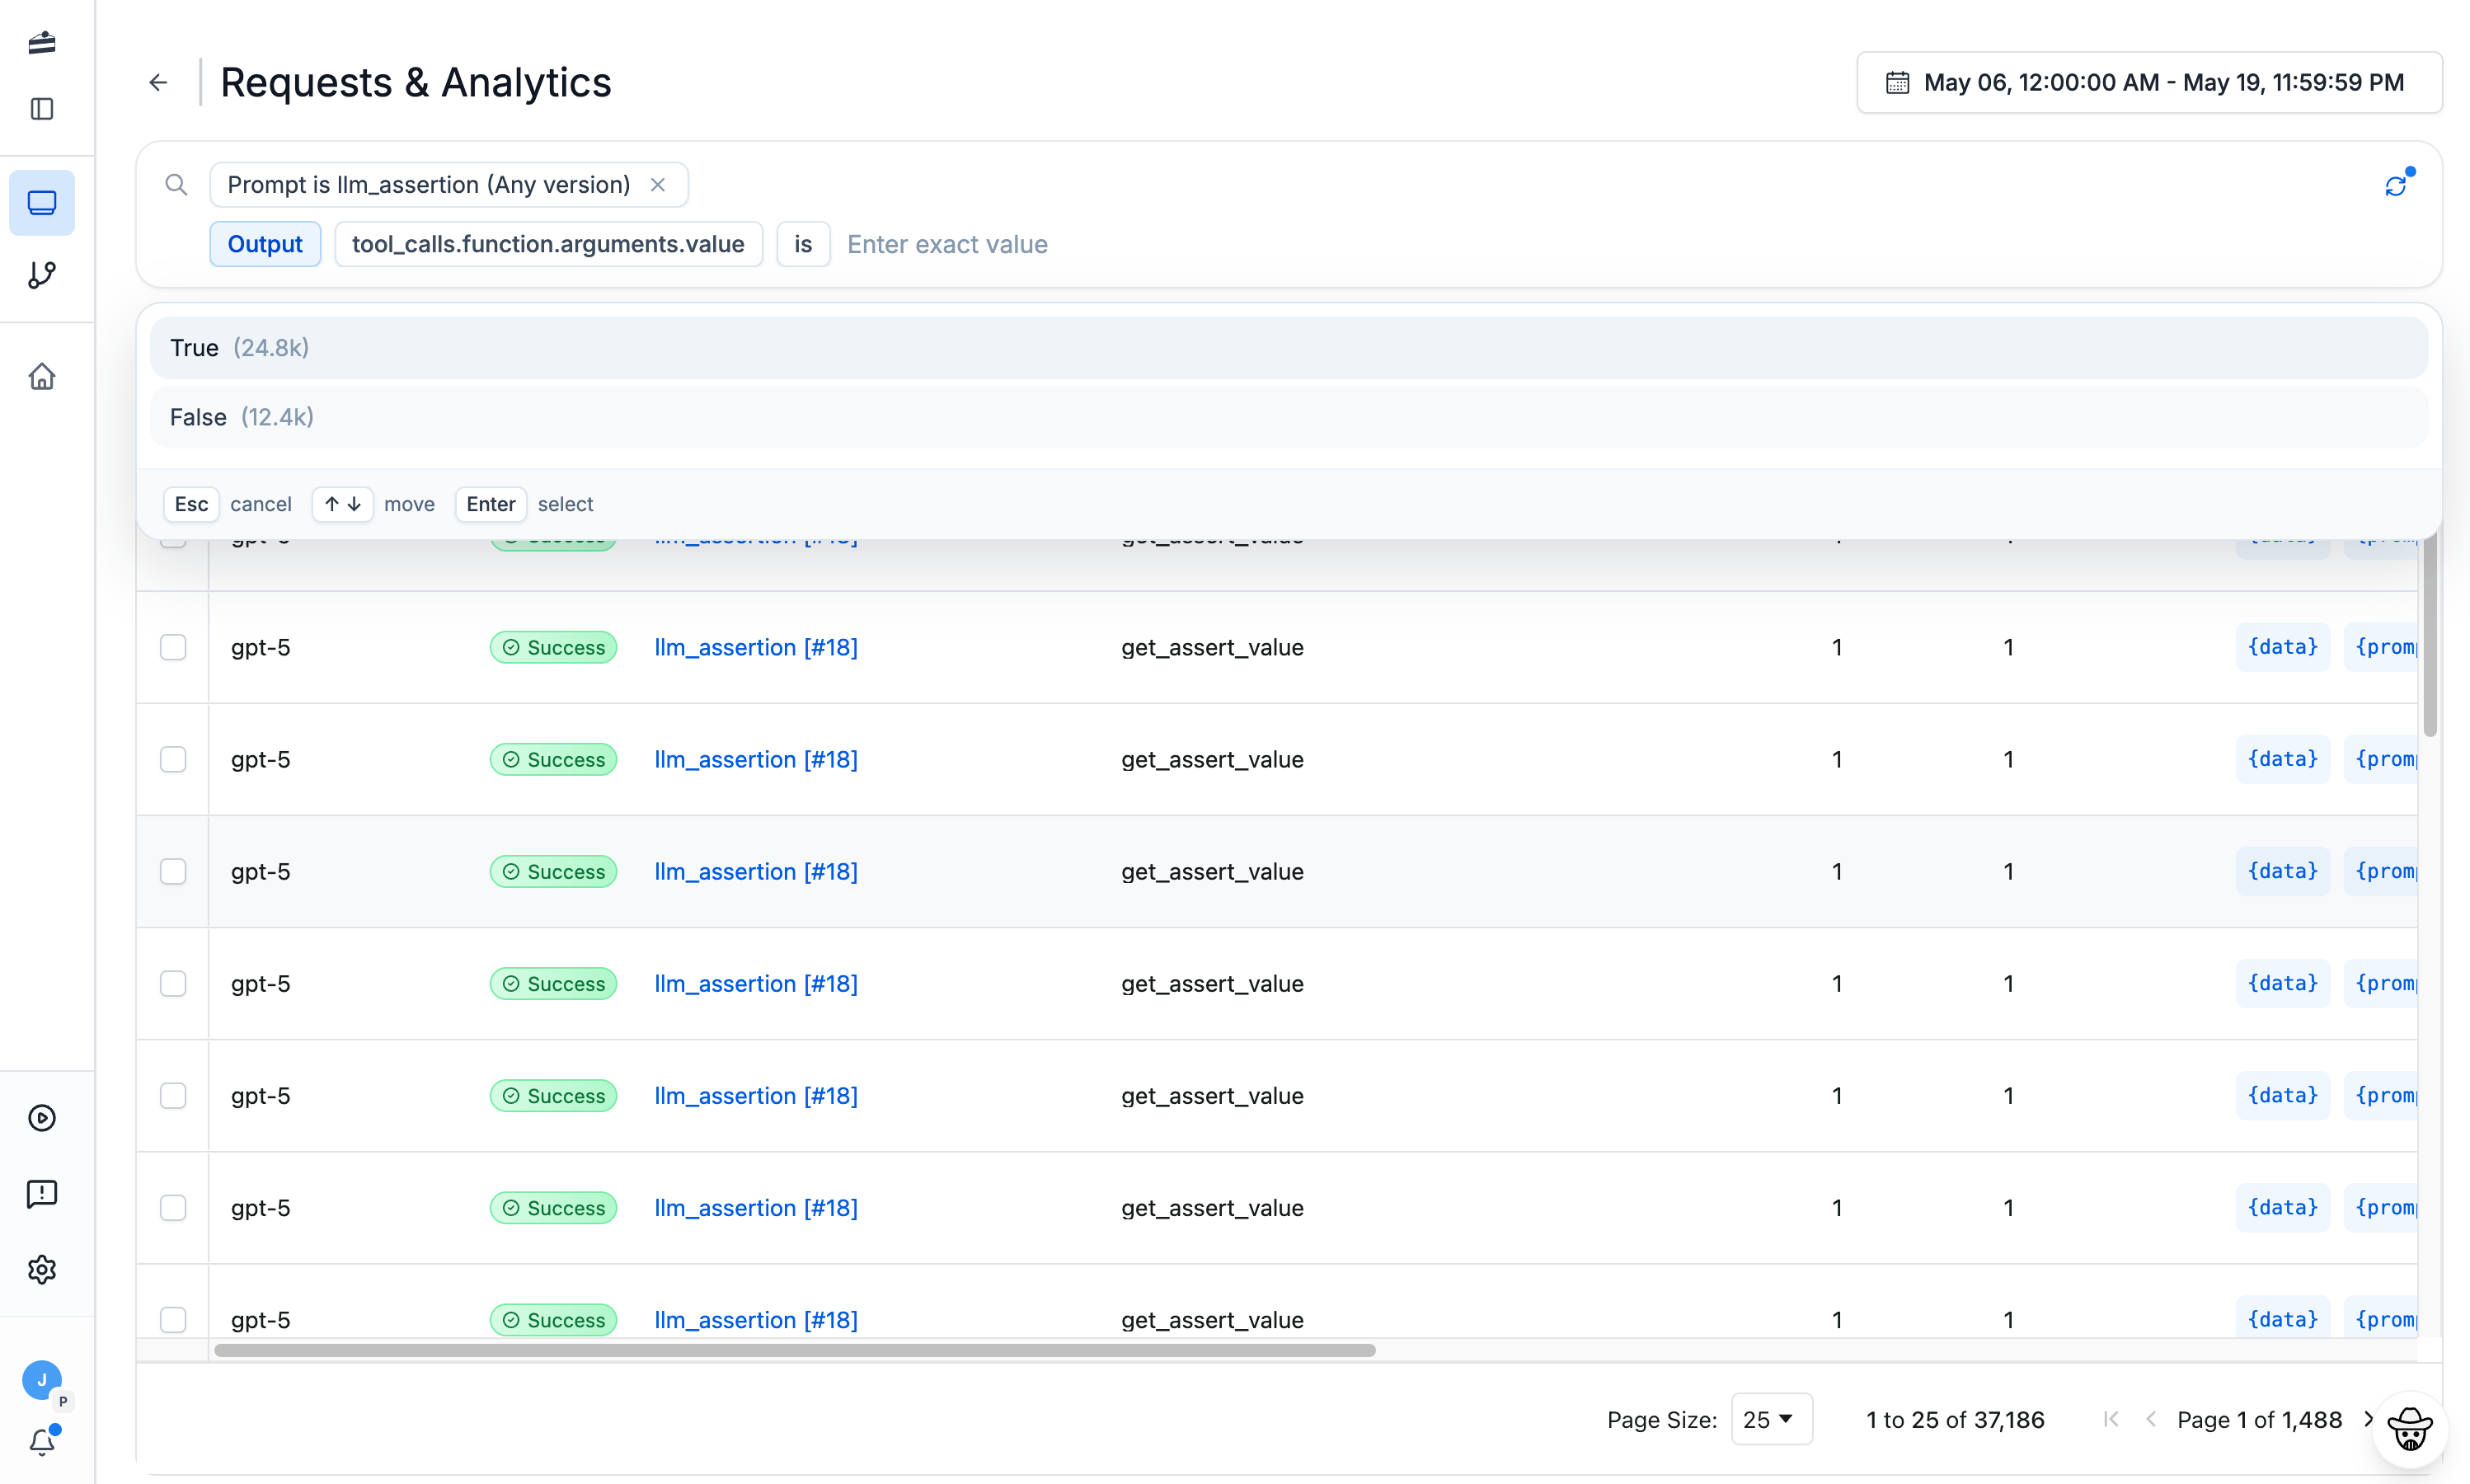This screenshot has height=1484, width=2470.
Task: Remove the Prompt is llm_assertion filter
Action: [x=658, y=185]
